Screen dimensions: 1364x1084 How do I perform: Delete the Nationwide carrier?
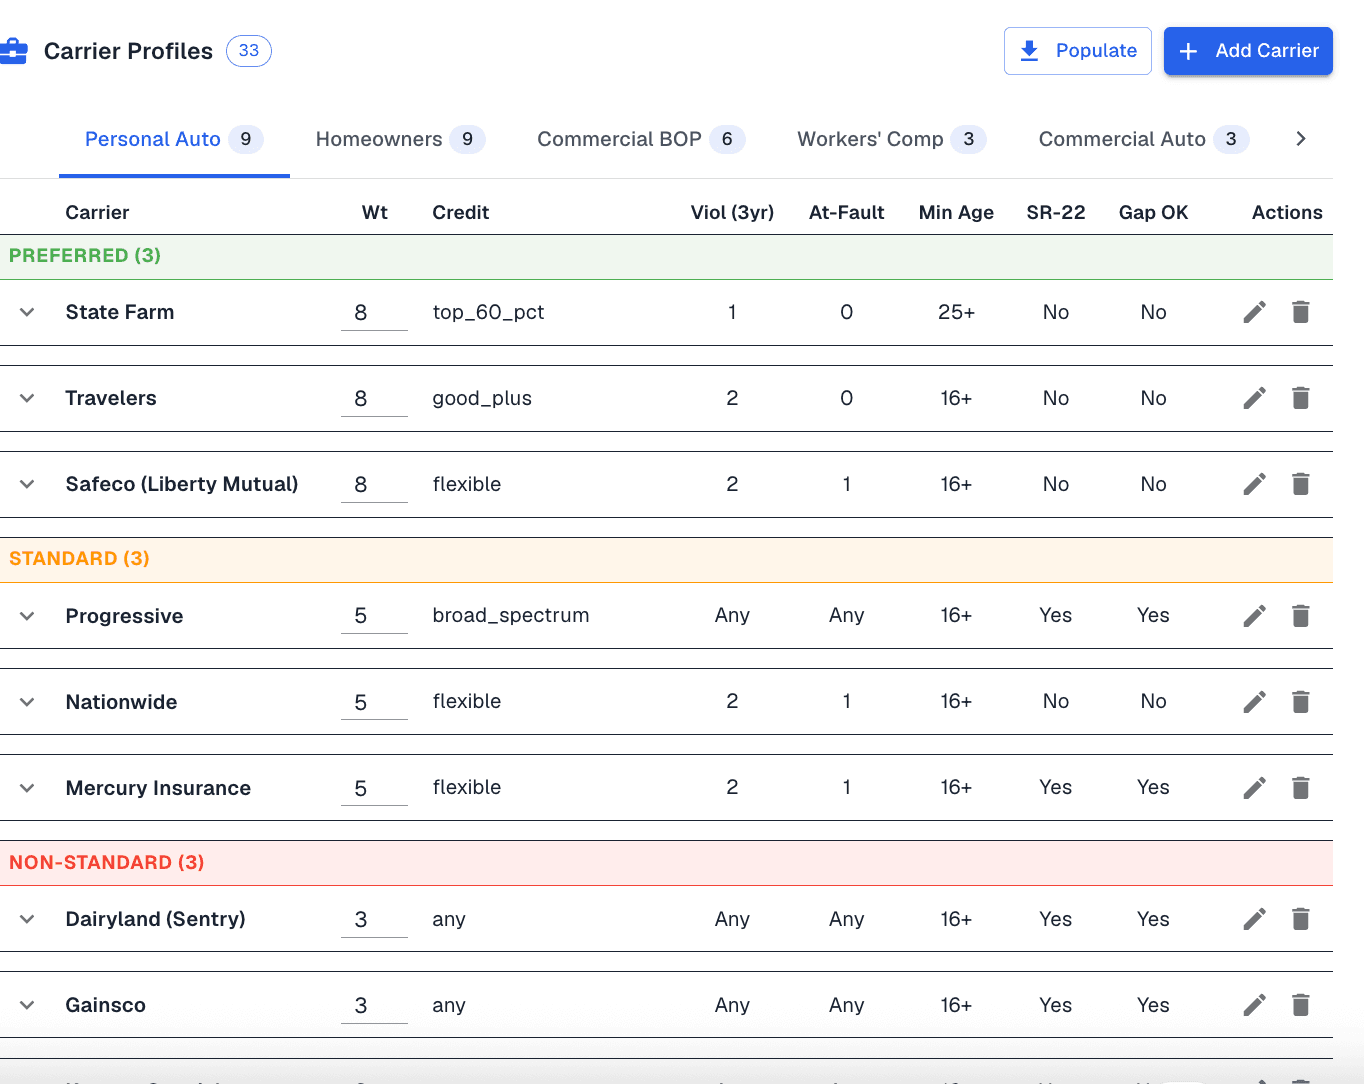1300,702
